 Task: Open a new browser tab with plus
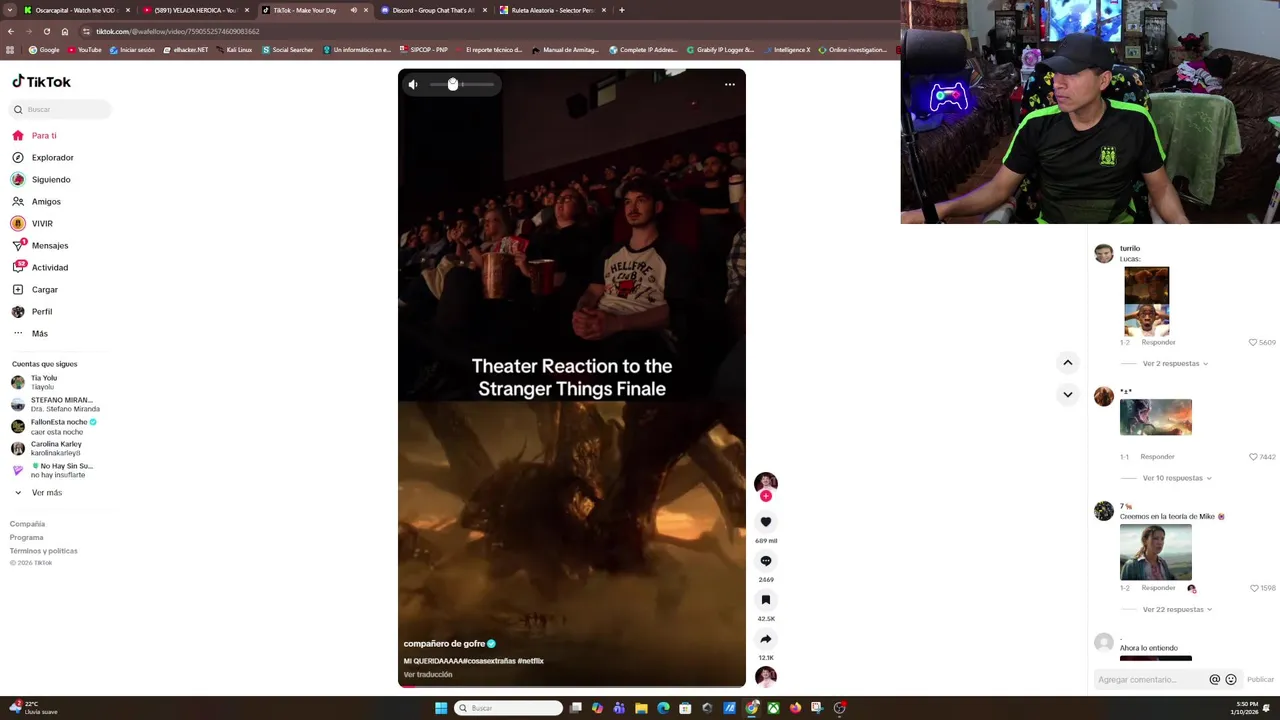[622, 10]
